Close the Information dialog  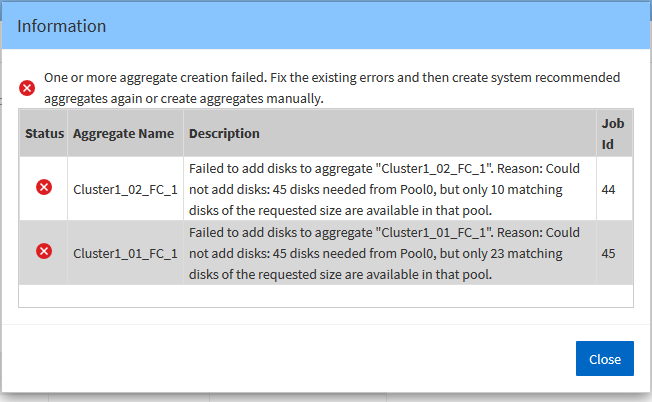point(604,359)
